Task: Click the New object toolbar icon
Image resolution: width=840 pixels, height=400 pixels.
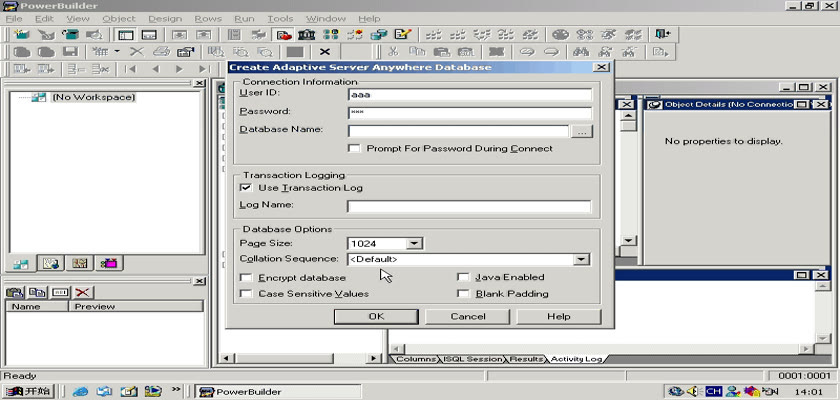Action: click(x=22, y=35)
